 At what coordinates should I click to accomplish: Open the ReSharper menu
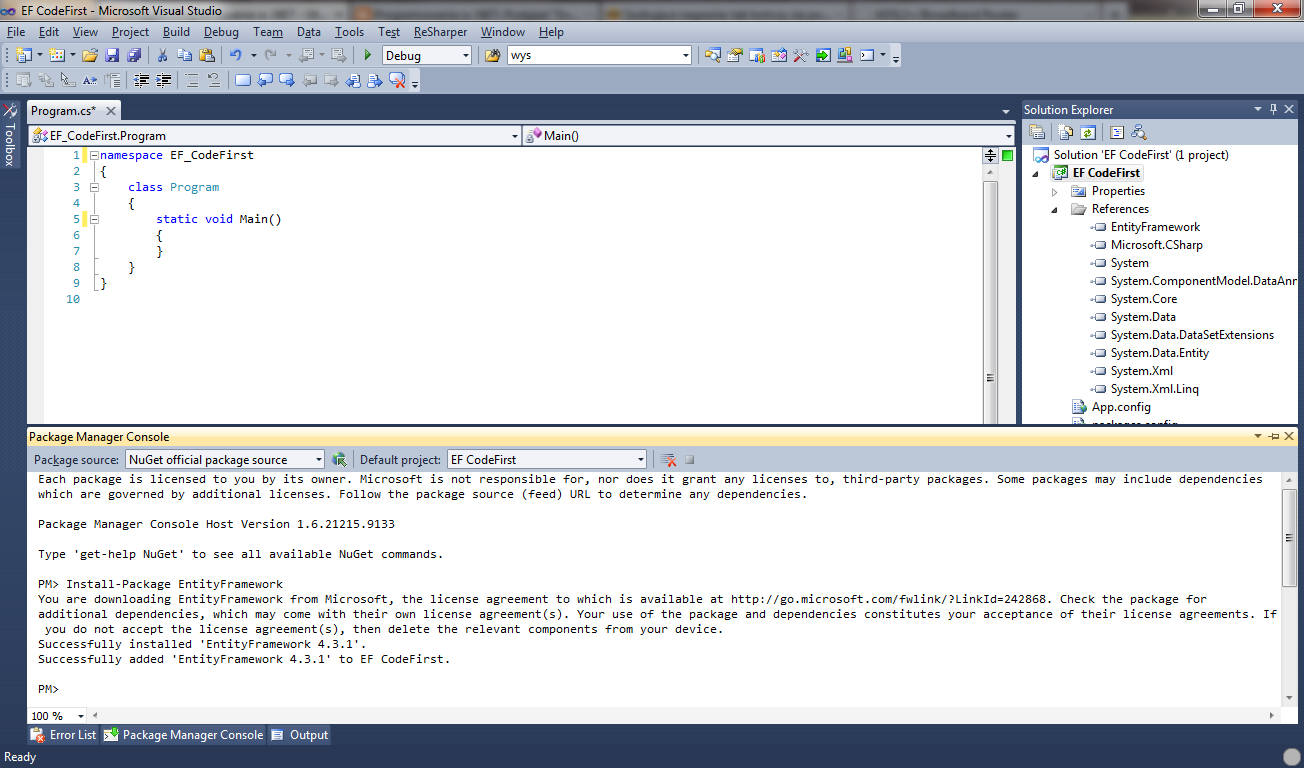click(x=440, y=32)
